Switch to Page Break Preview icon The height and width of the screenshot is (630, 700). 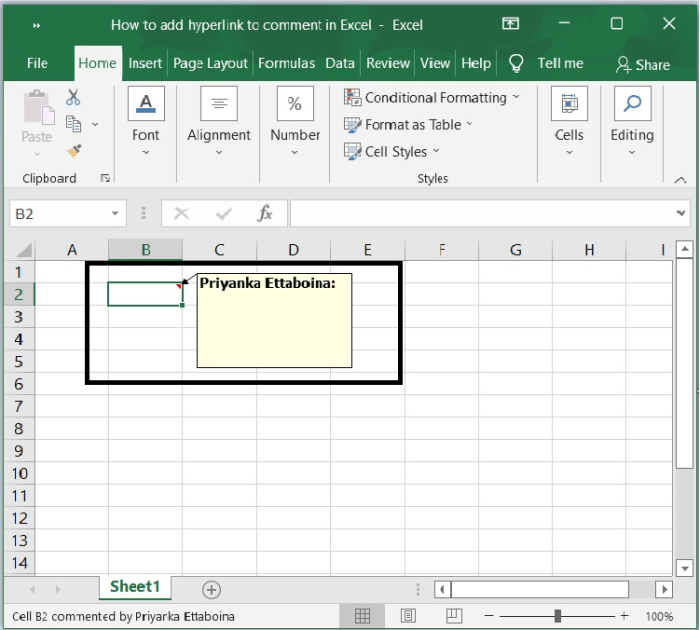tap(454, 616)
